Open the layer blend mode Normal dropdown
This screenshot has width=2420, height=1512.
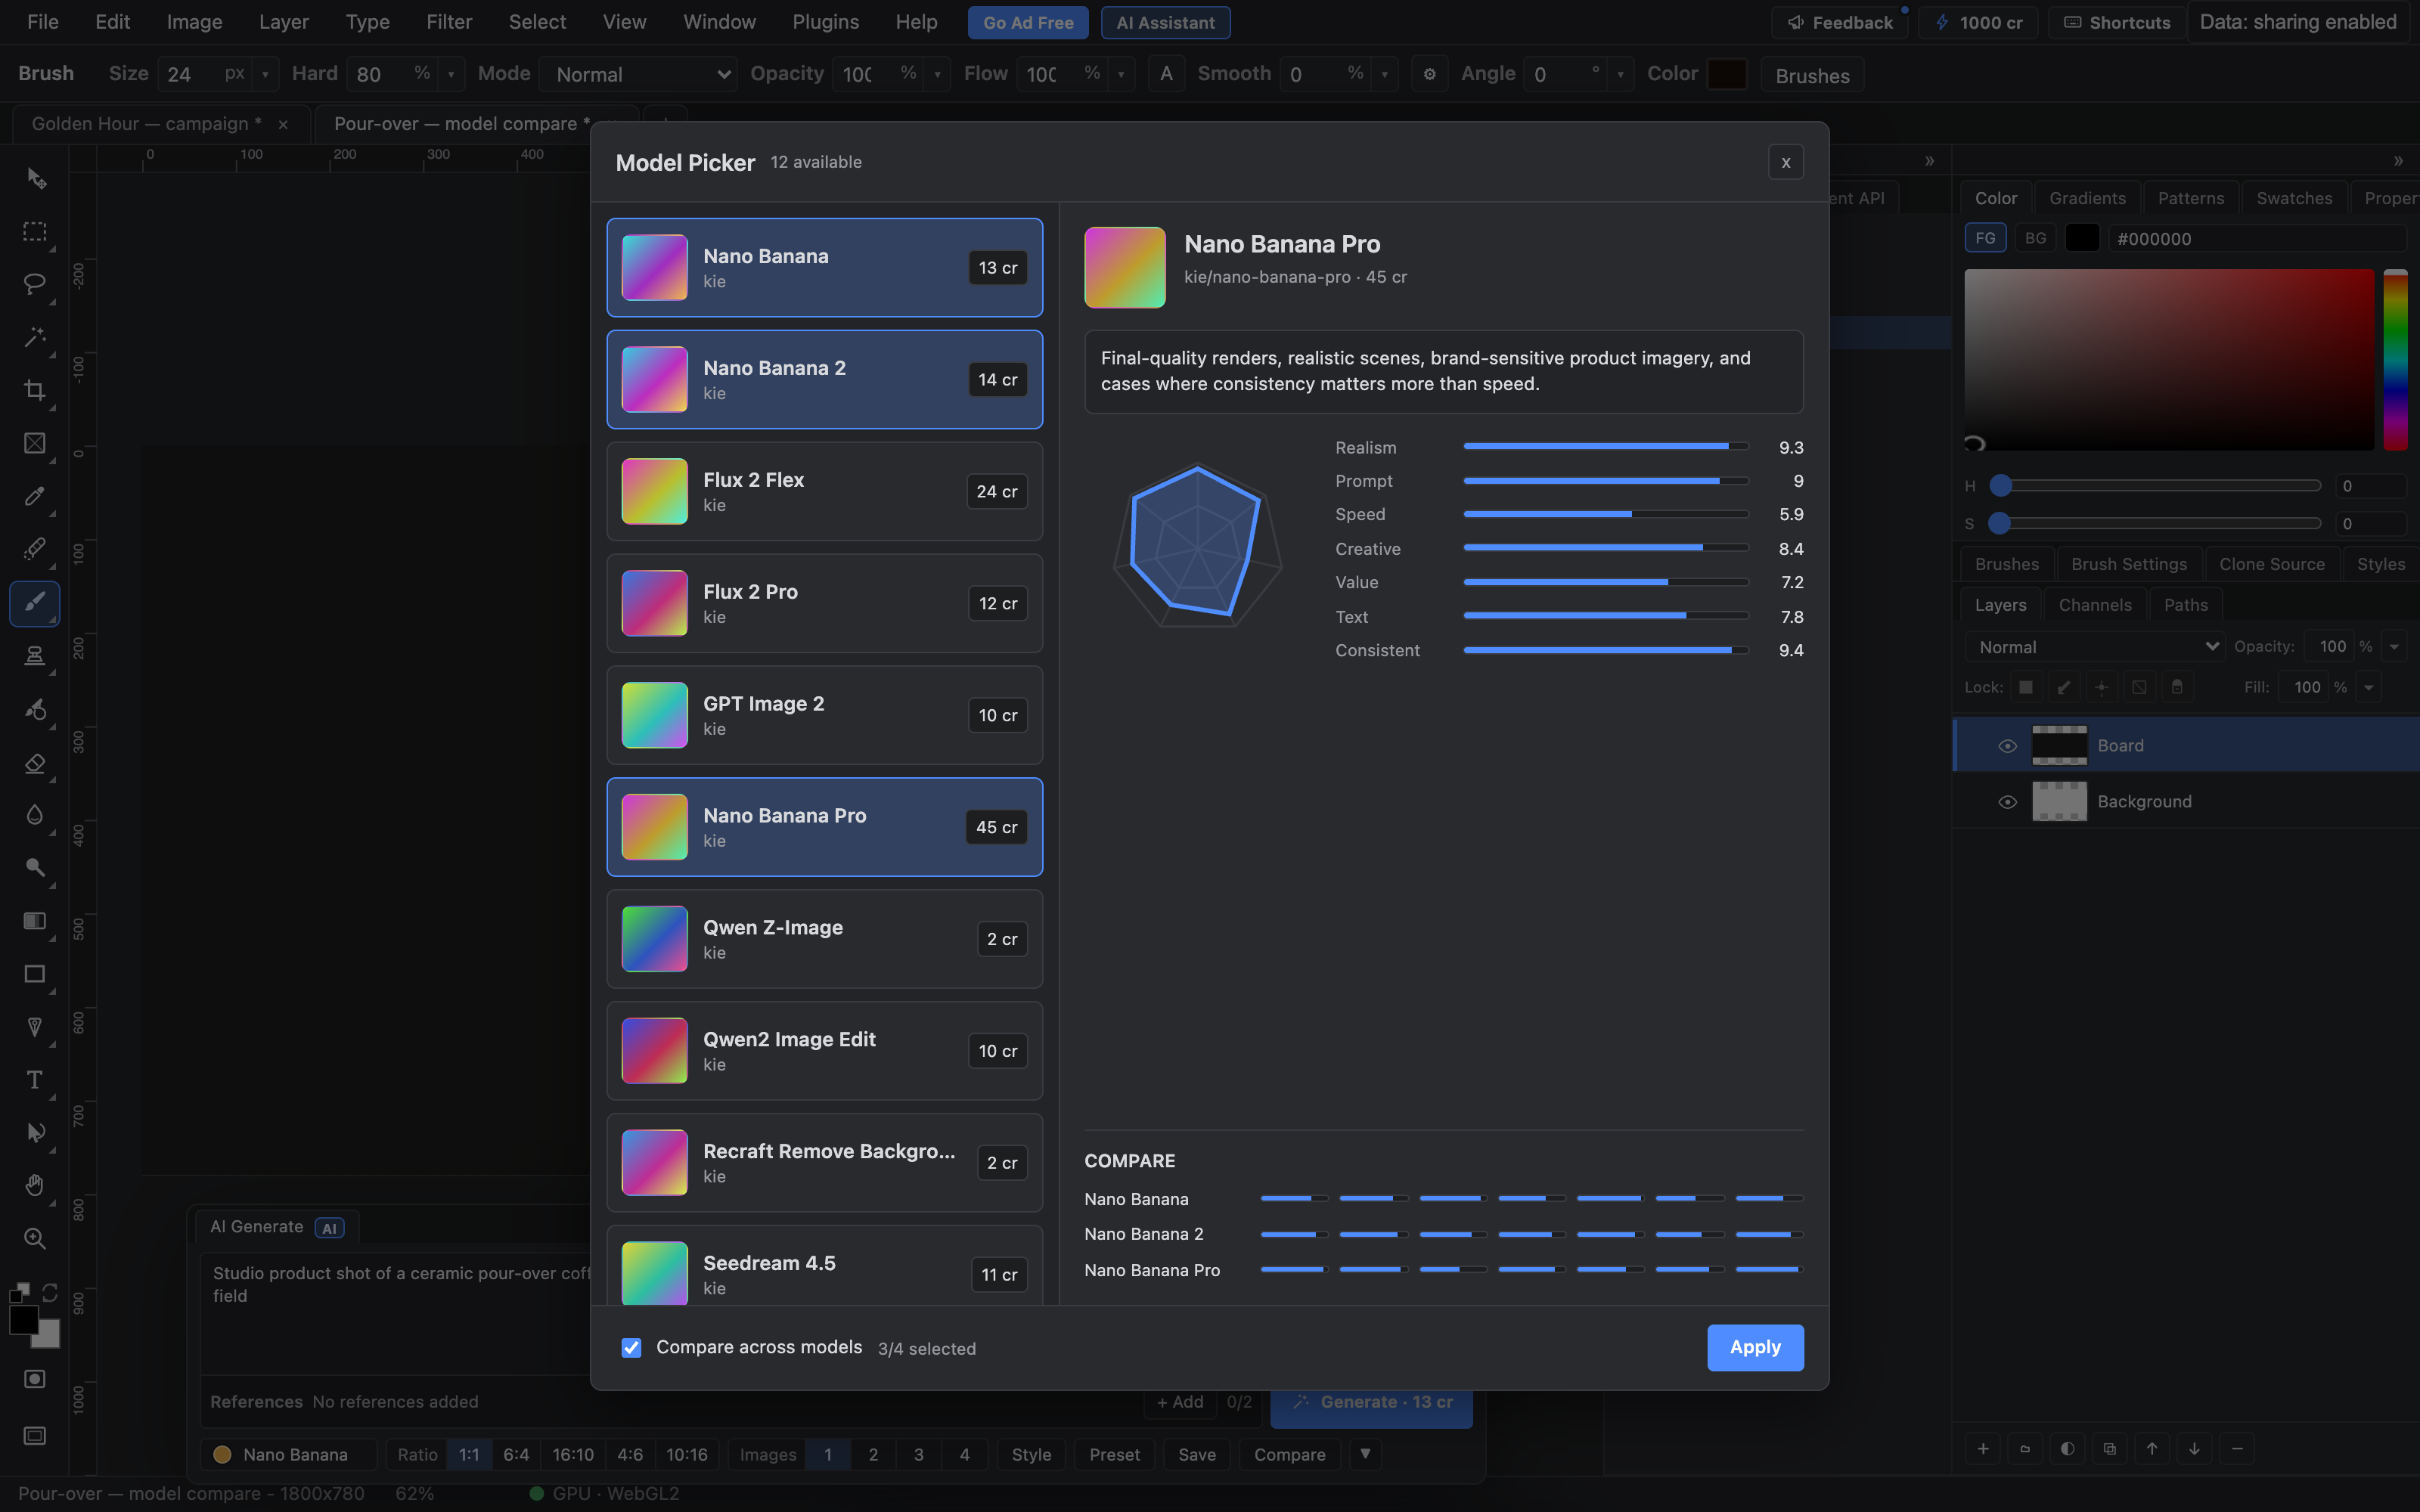[2094, 647]
